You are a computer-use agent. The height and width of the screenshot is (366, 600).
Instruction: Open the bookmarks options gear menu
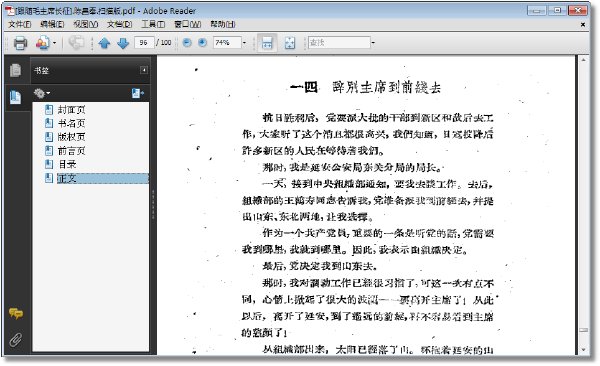point(42,93)
